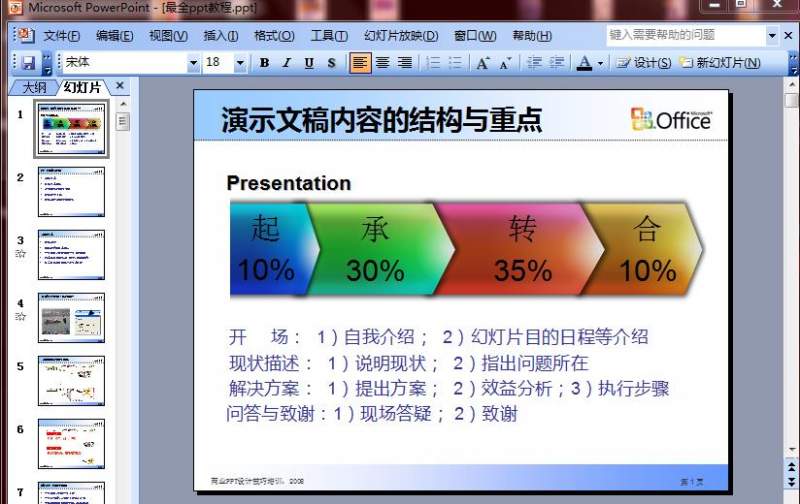
Task: Select slide 6 thumbnail
Action: pos(71,443)
